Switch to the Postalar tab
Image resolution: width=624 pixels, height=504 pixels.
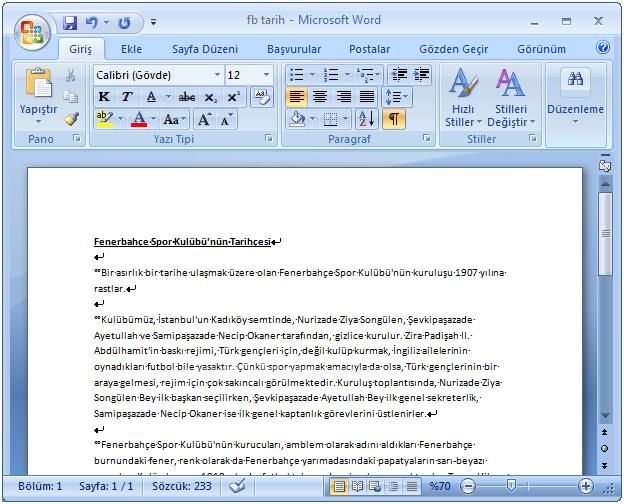(369, 49)
